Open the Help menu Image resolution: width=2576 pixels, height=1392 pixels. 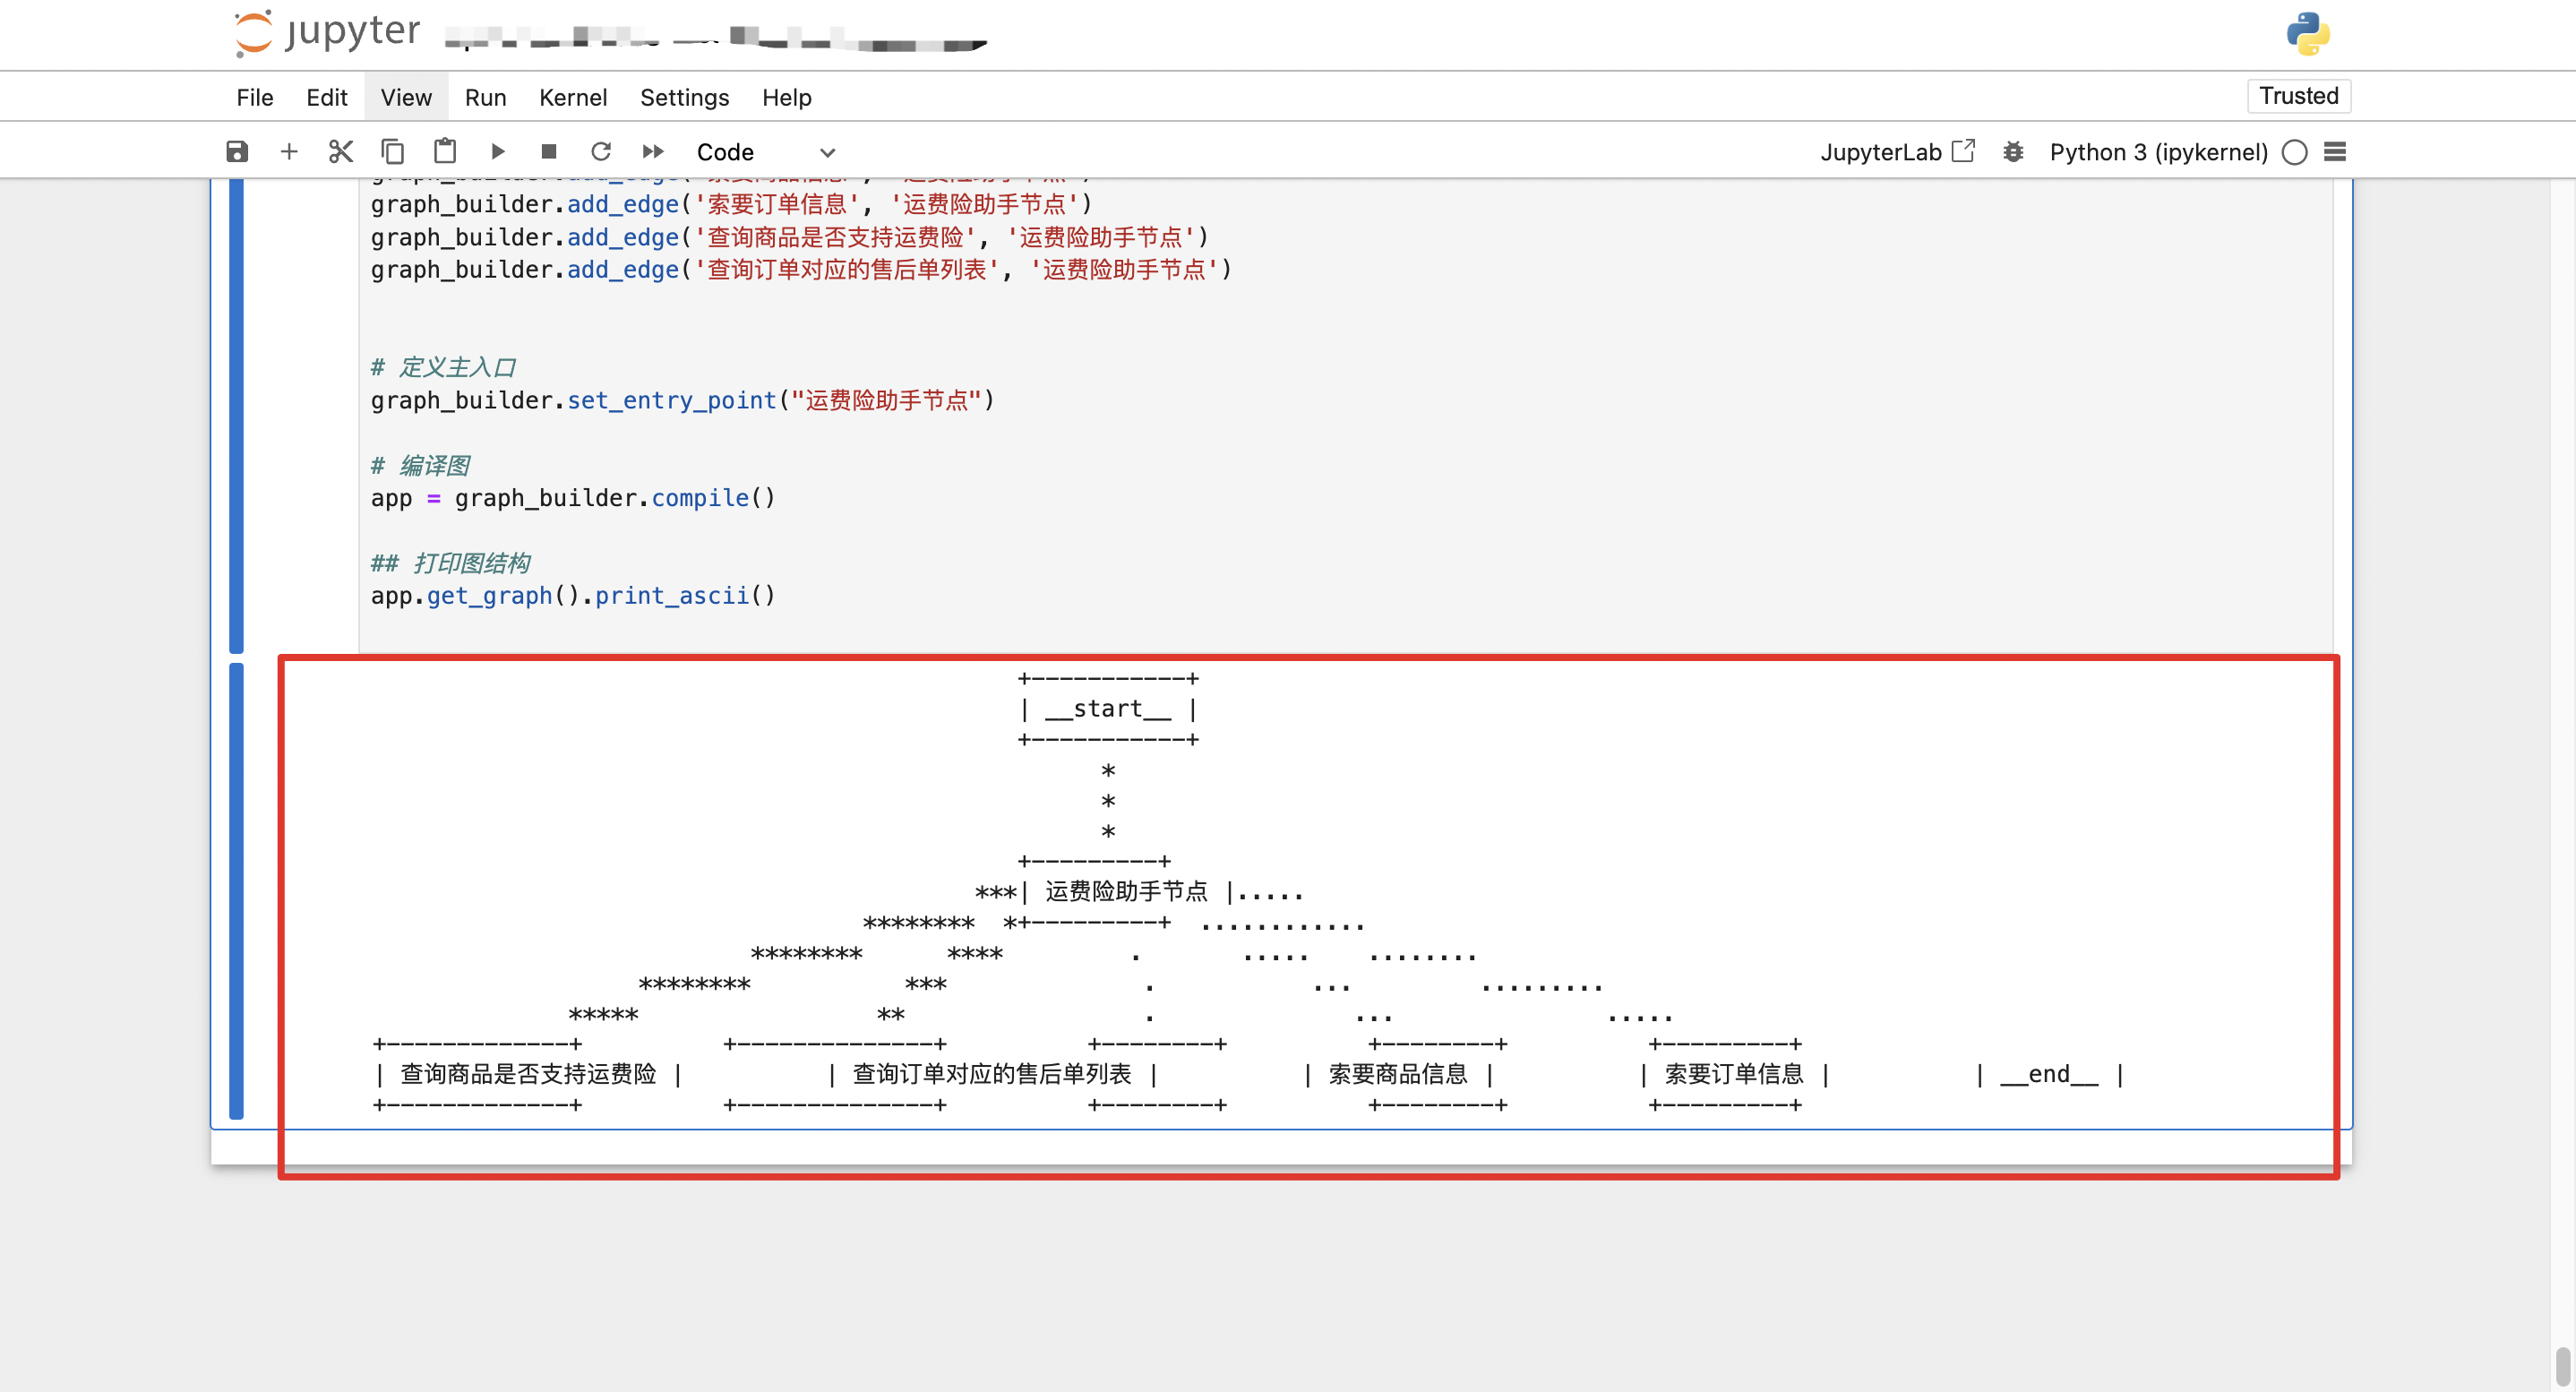point(787,98)
